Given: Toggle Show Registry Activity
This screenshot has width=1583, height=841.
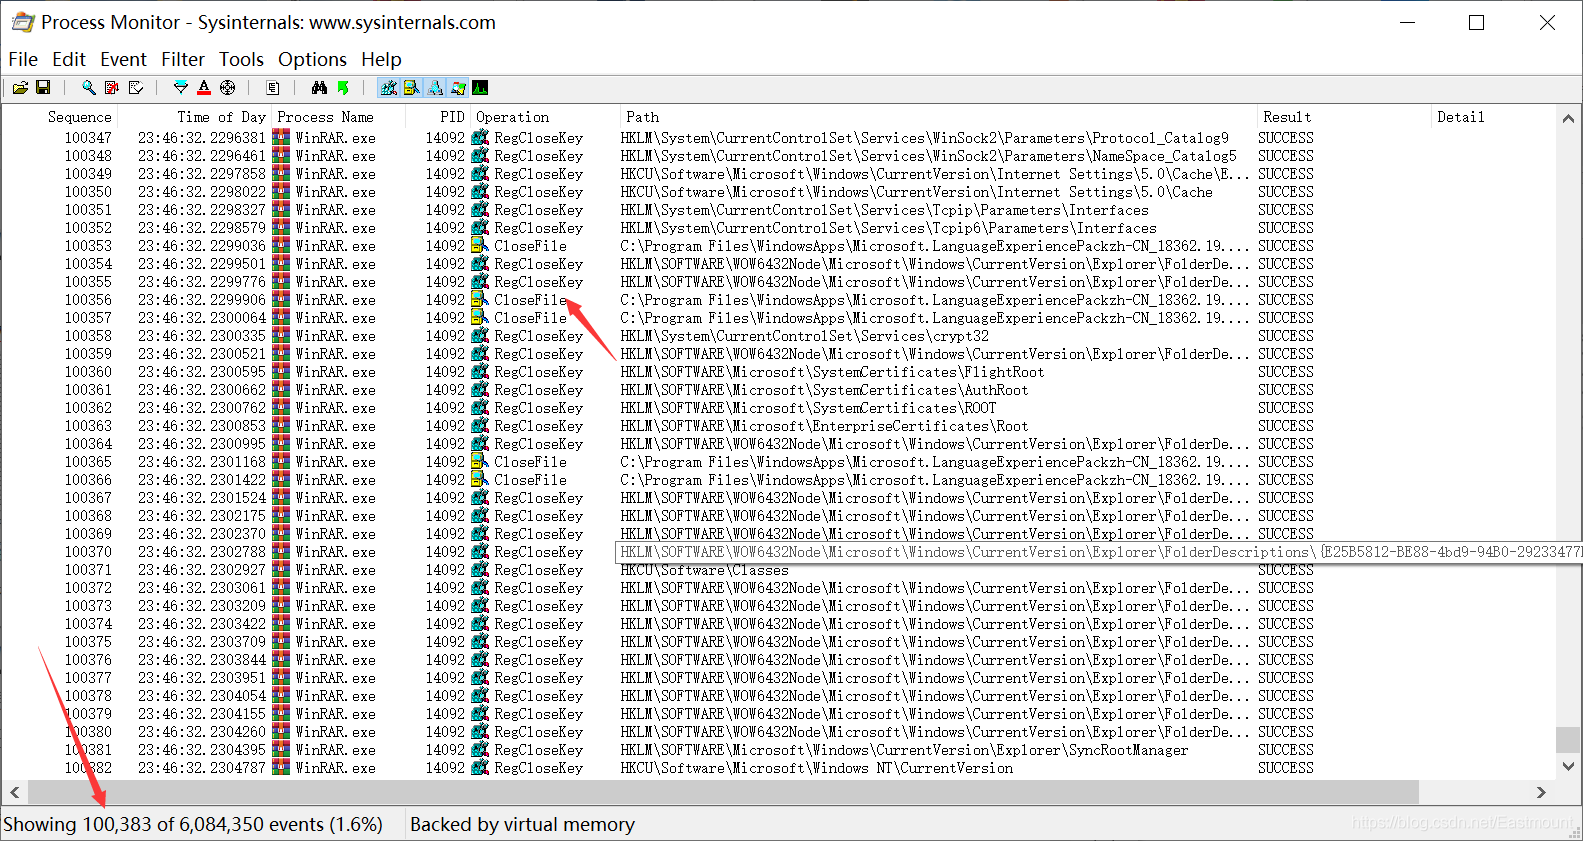Looking at the screenshot, I should pos(389,88).
